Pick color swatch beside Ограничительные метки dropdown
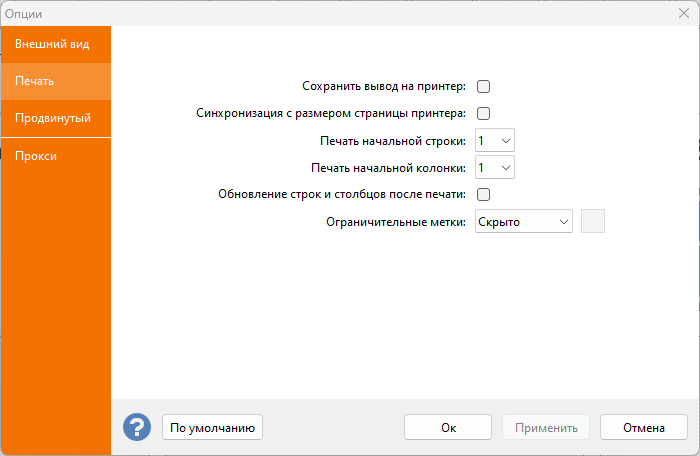 pyautogui.click(x=593, y=221)
